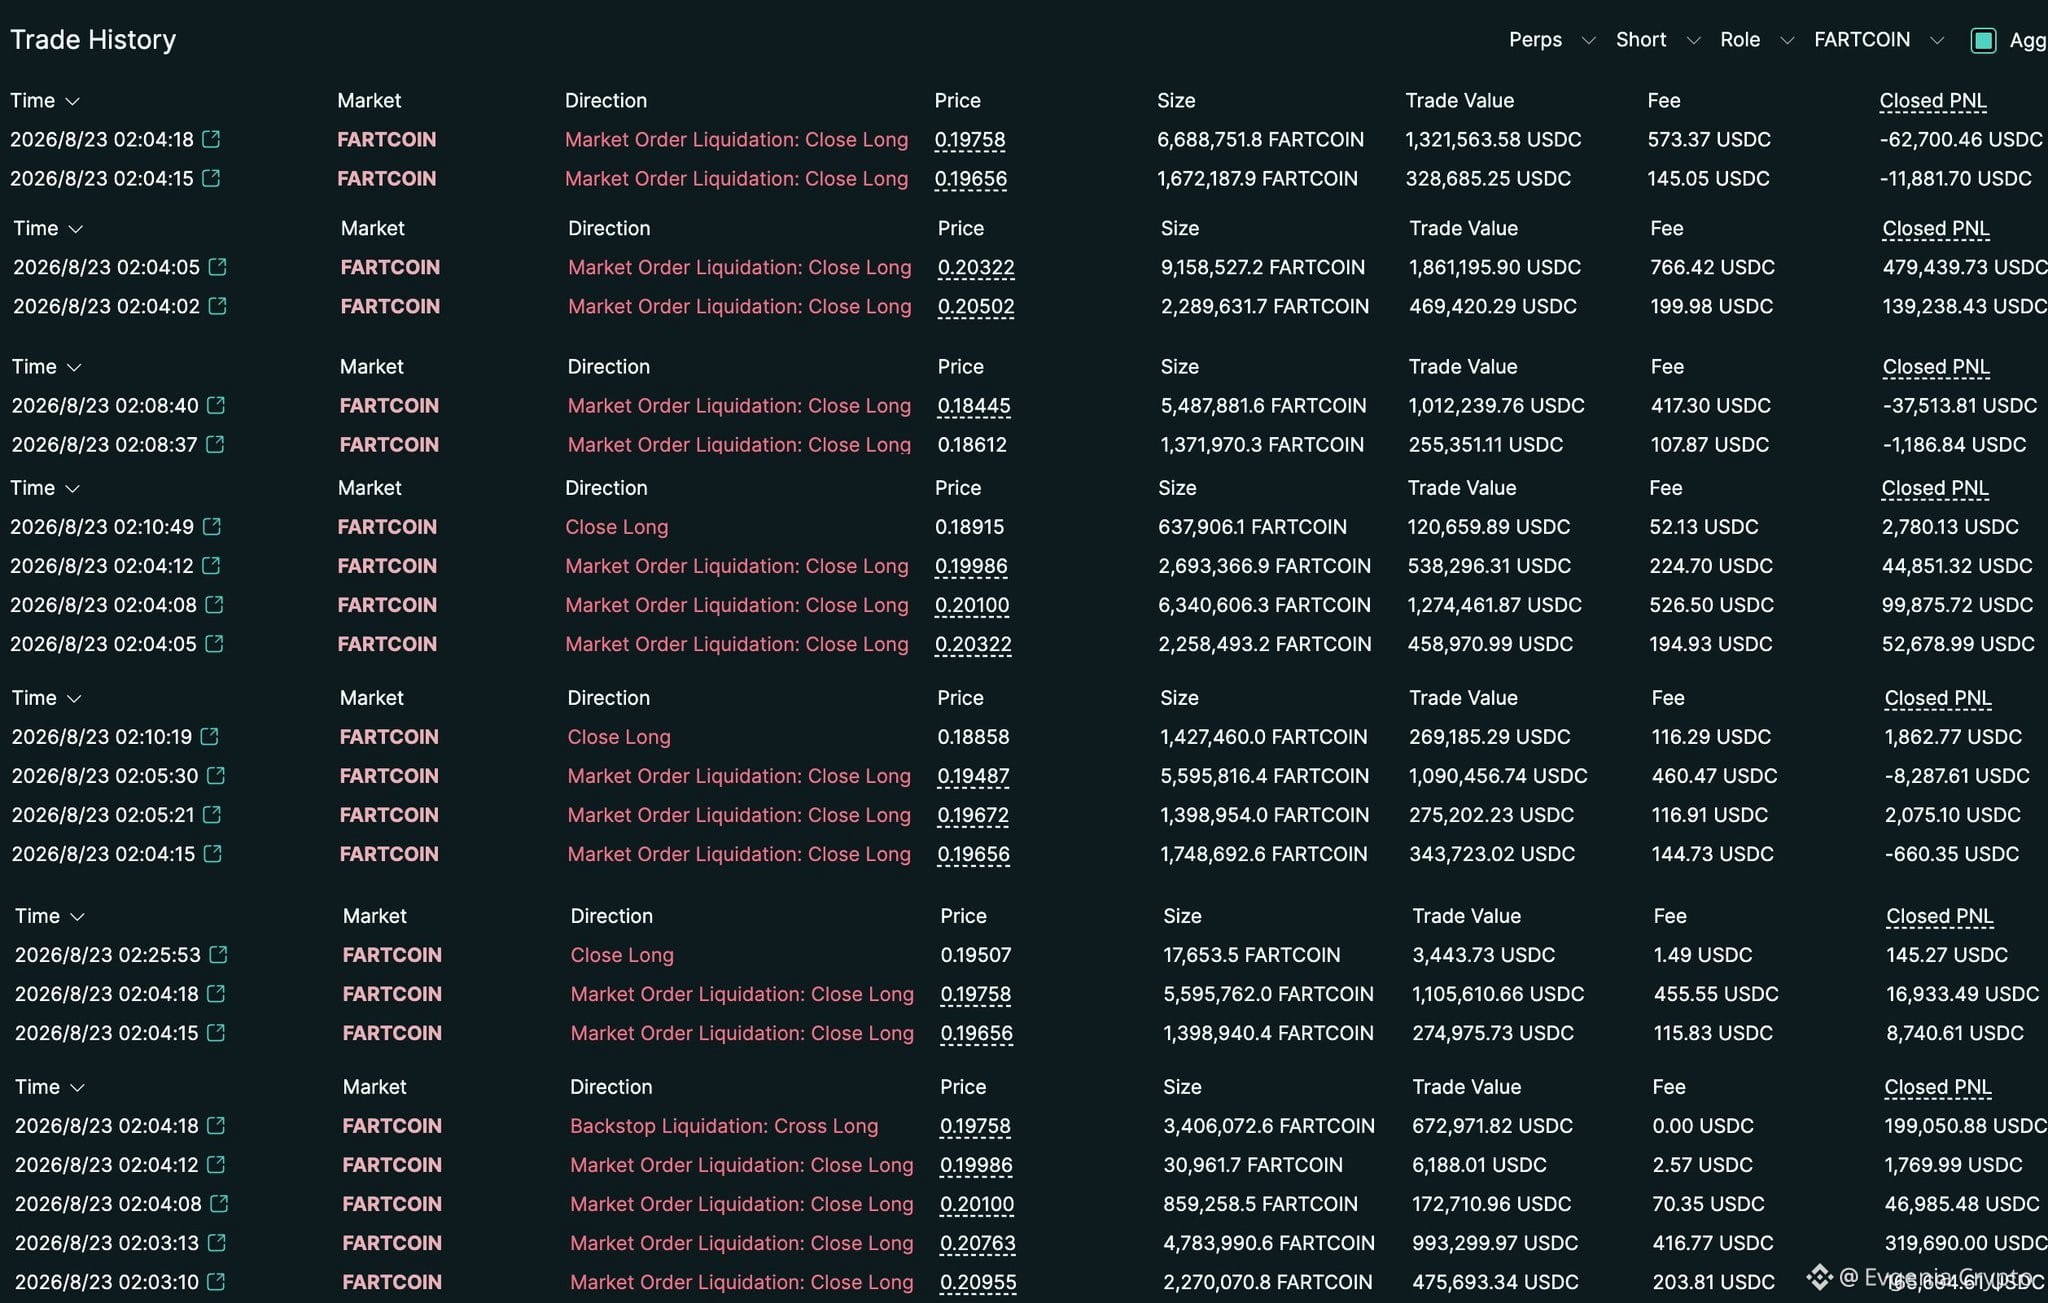Toggle the Agg checkbox in filter bar
Viewport: 2048px width, 1303px height.
[x=1983, y=40]
